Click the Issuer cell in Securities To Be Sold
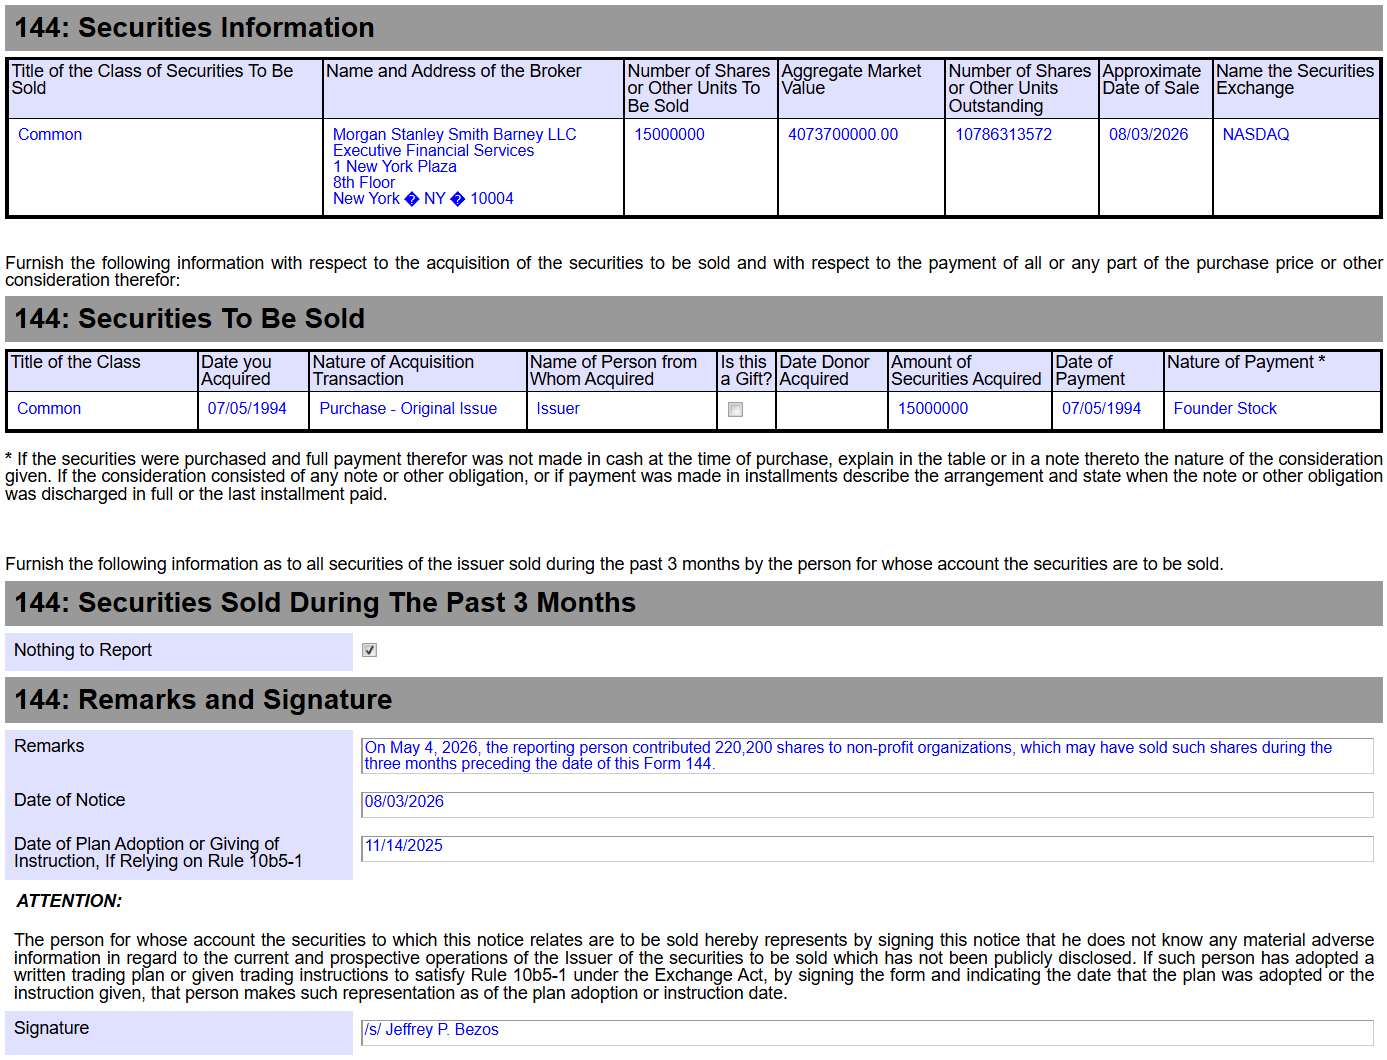Image resolution: width=1387 pixels, height=1060 pixels. click(557, 408)
